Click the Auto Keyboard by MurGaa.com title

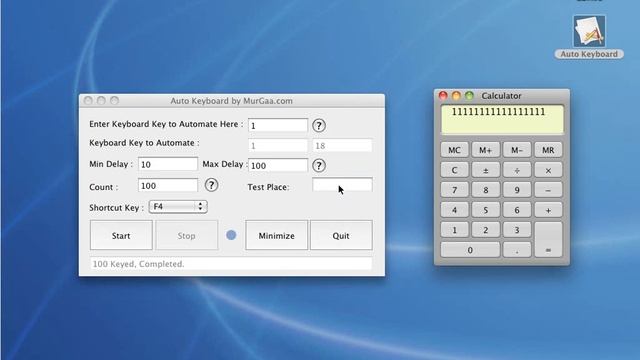231,101
